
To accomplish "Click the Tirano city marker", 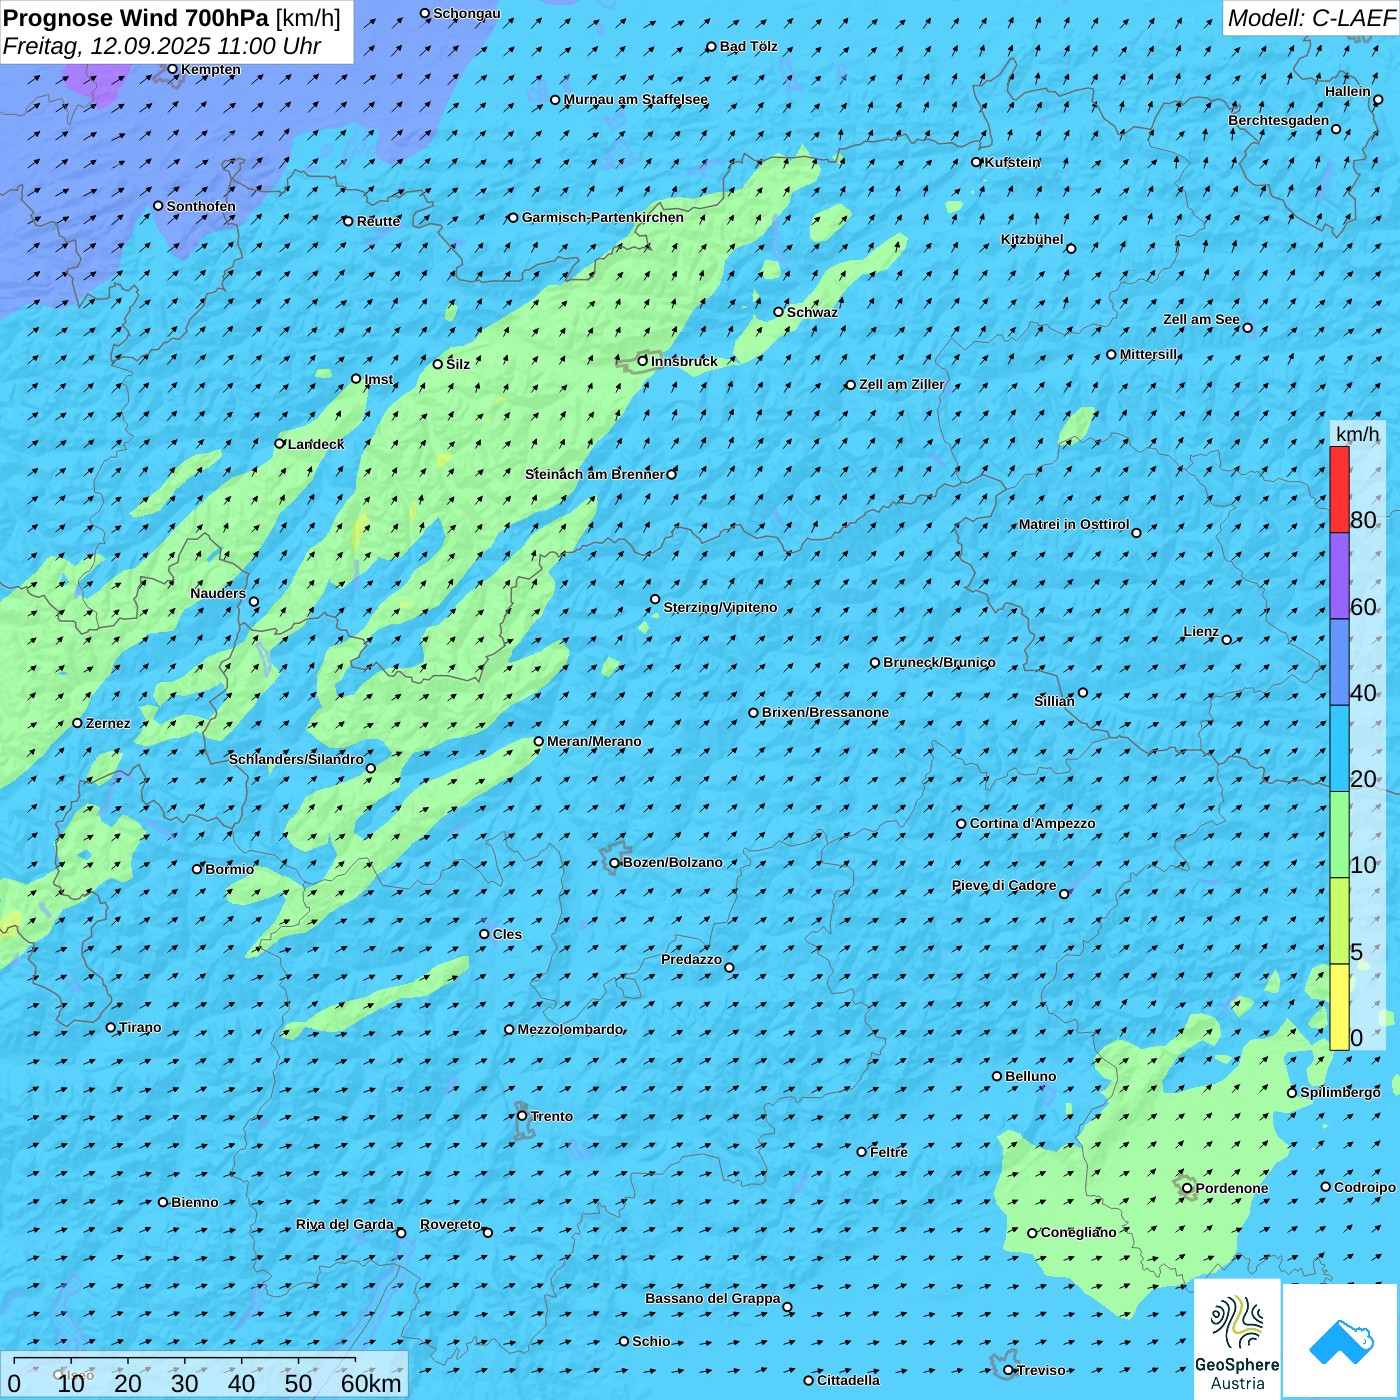I will tap(111, 1027).
